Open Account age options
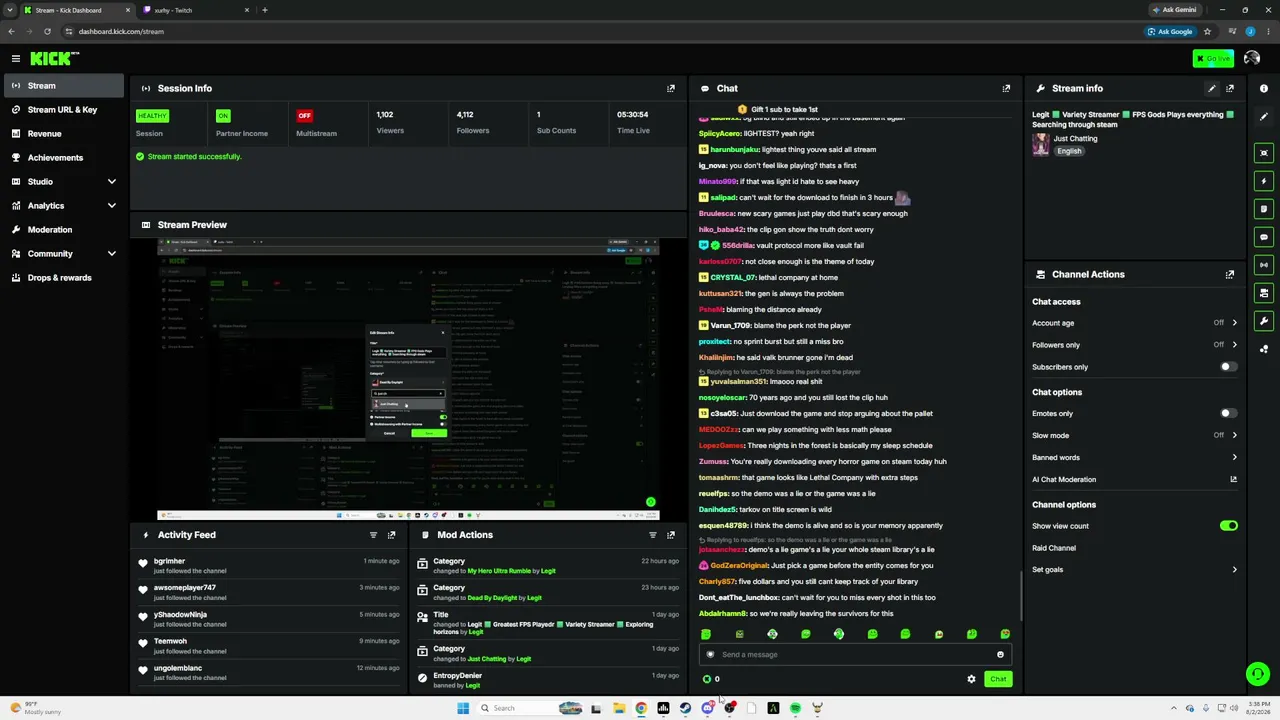This screenshot has width=1280, height=720. pyautogui.click(x=1135, y=323)
